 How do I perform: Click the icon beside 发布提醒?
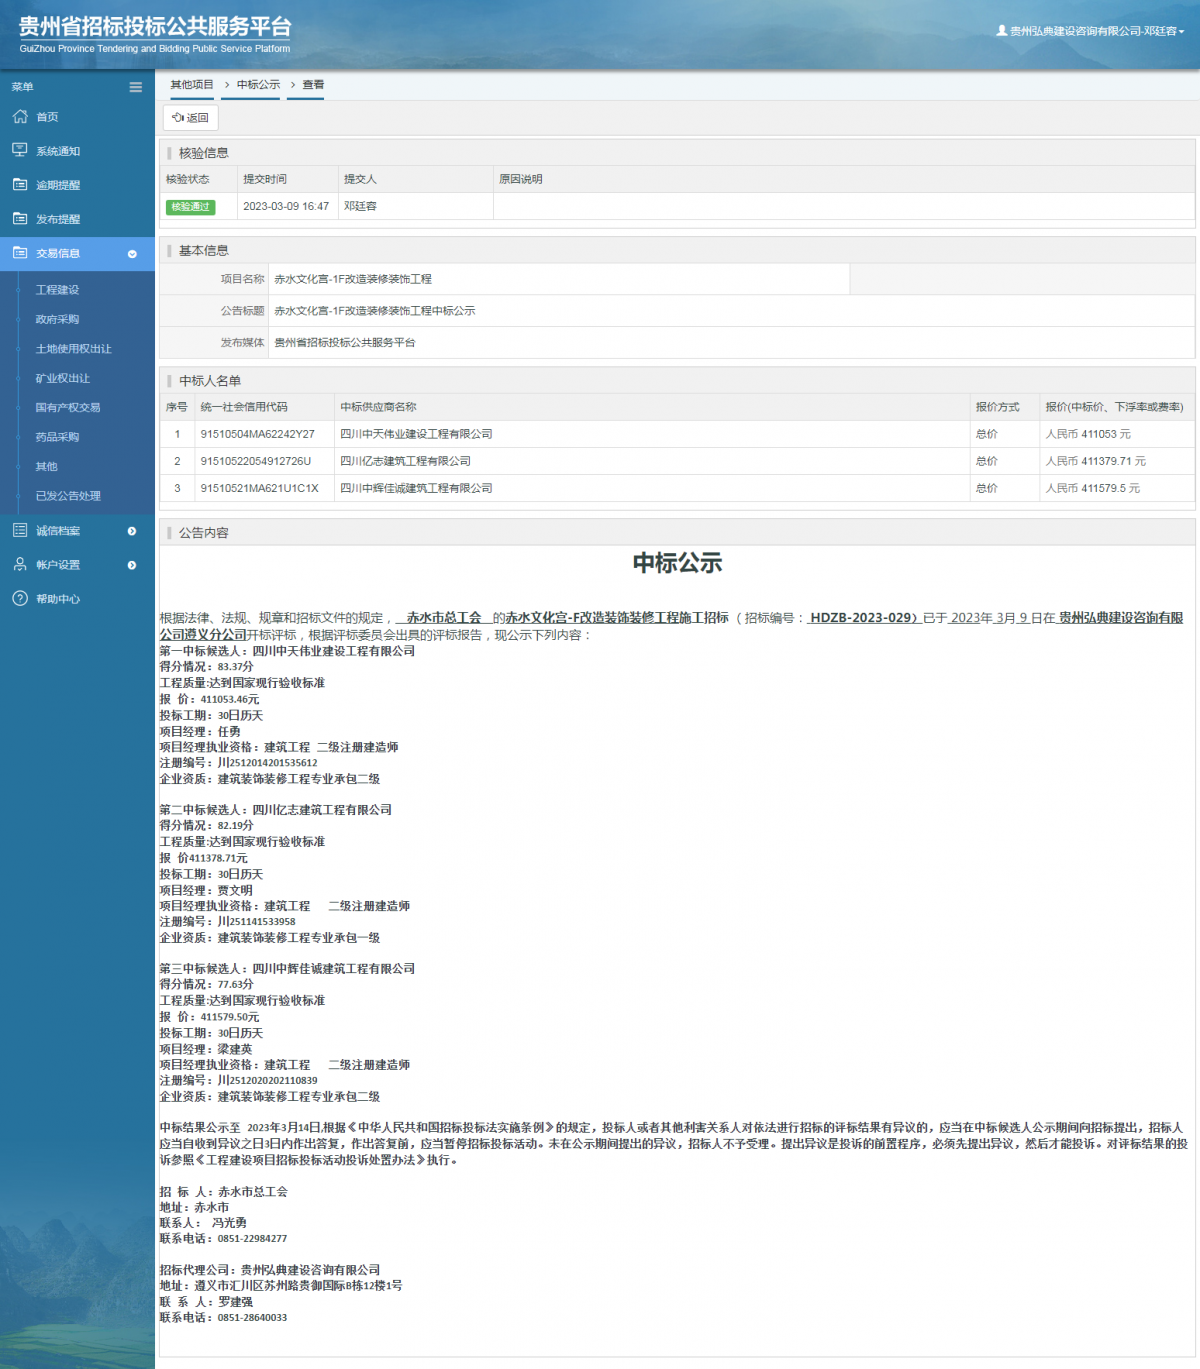click(20, 218)
